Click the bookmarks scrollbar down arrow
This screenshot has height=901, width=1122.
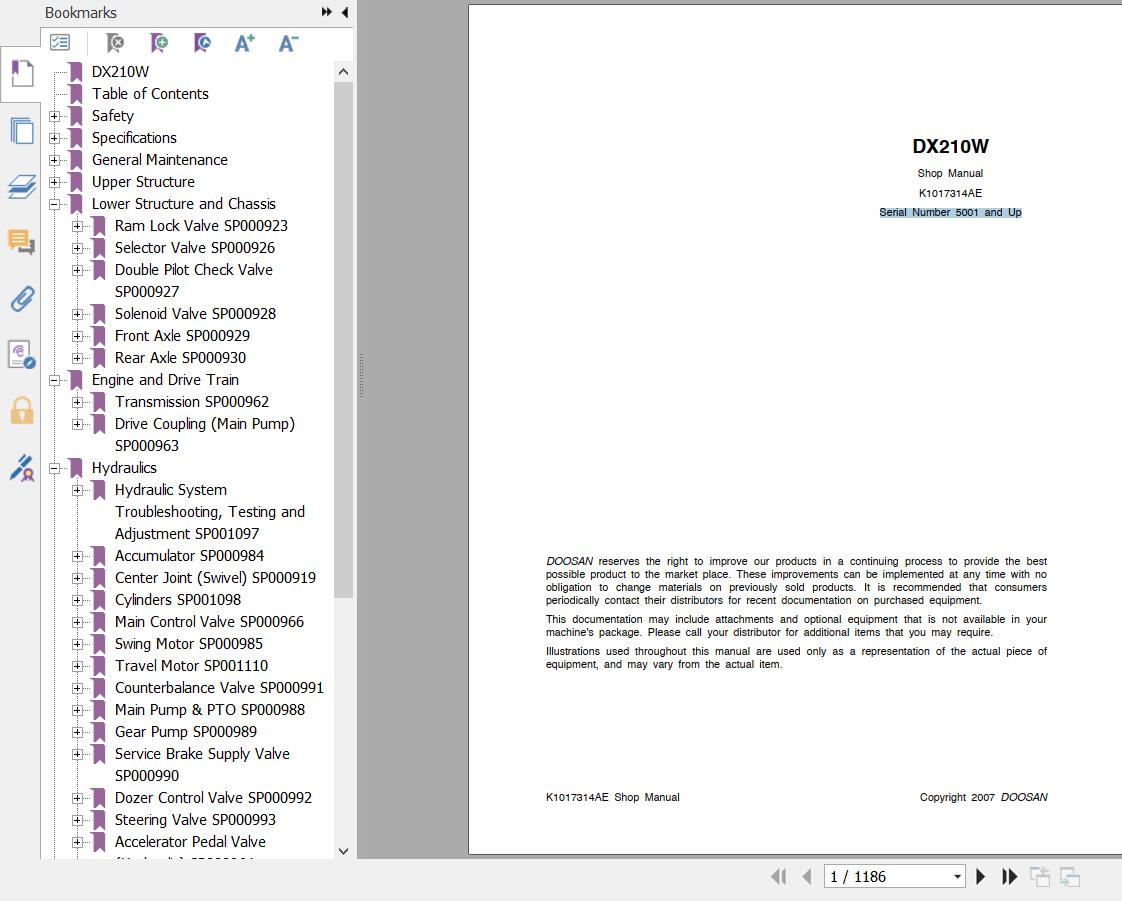coord(343,851)
